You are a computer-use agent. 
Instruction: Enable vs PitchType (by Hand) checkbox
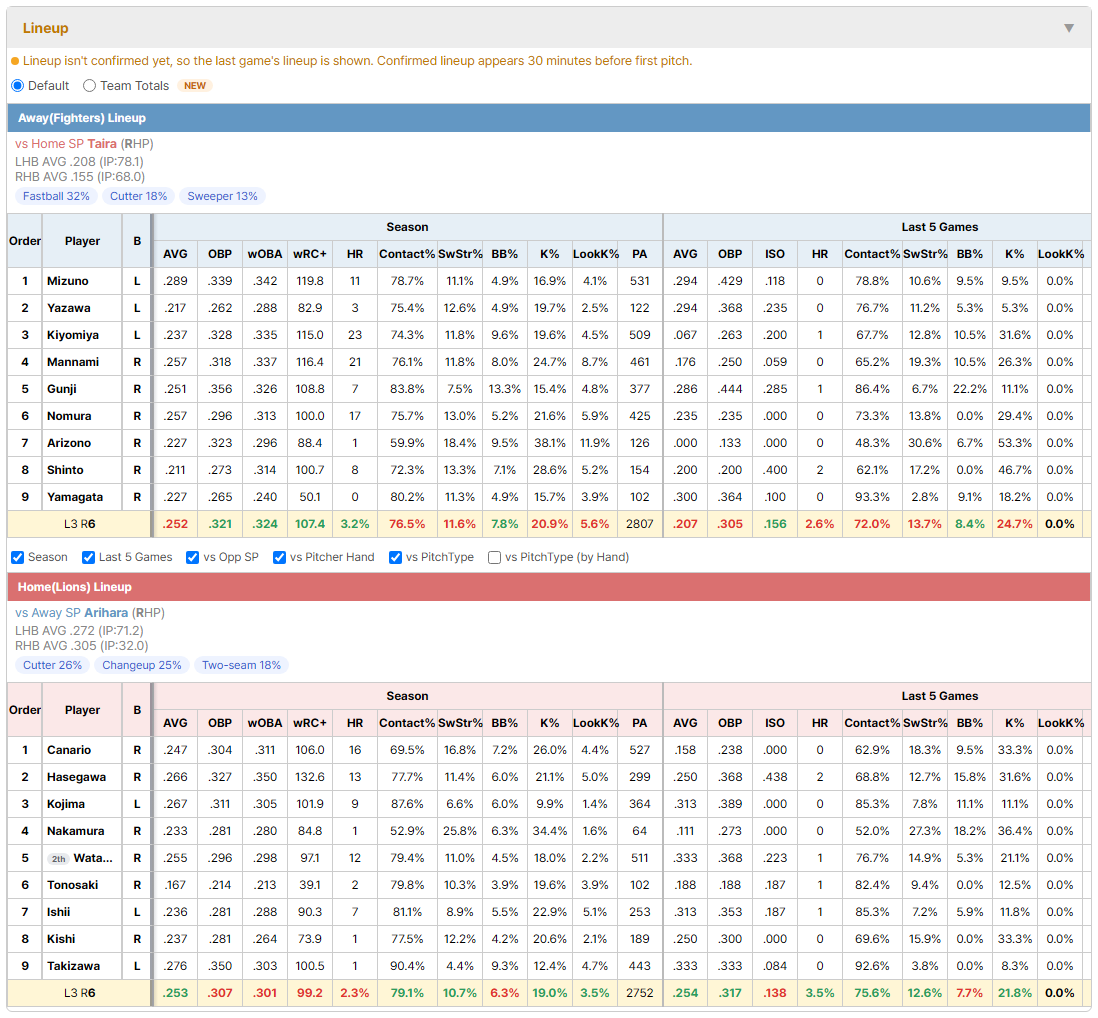click(x=494, y=557)
